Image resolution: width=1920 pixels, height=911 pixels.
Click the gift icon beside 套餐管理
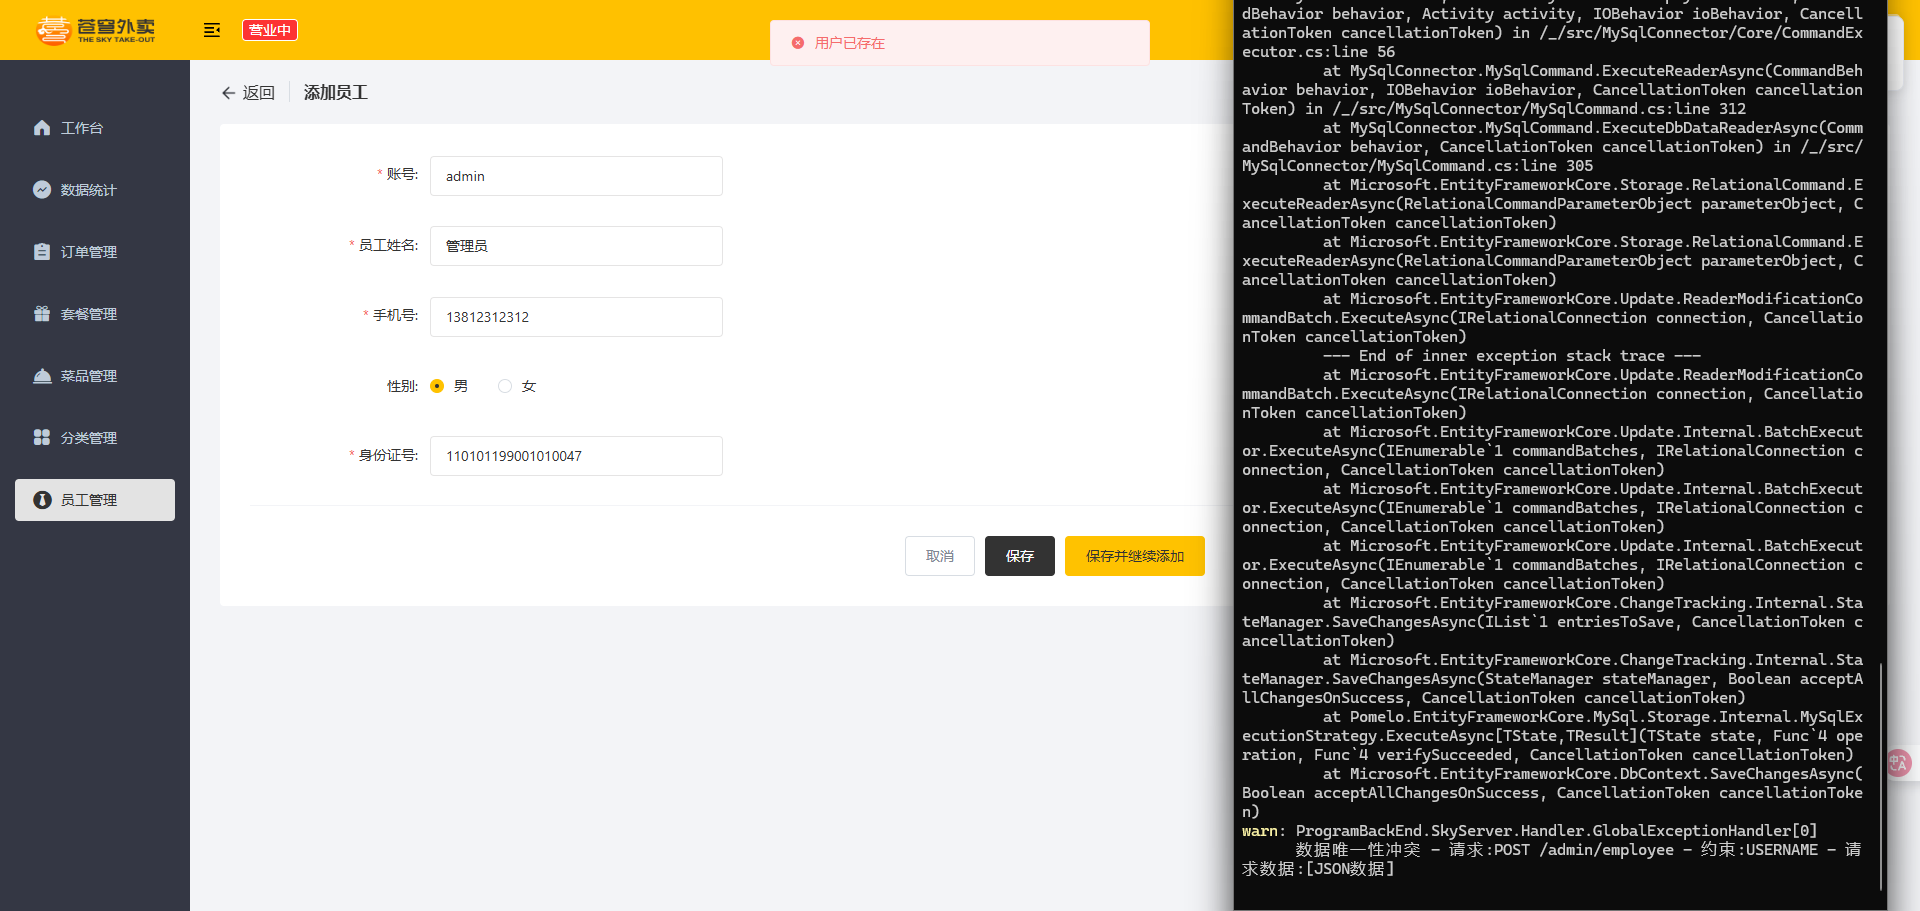tap(42, 314)
